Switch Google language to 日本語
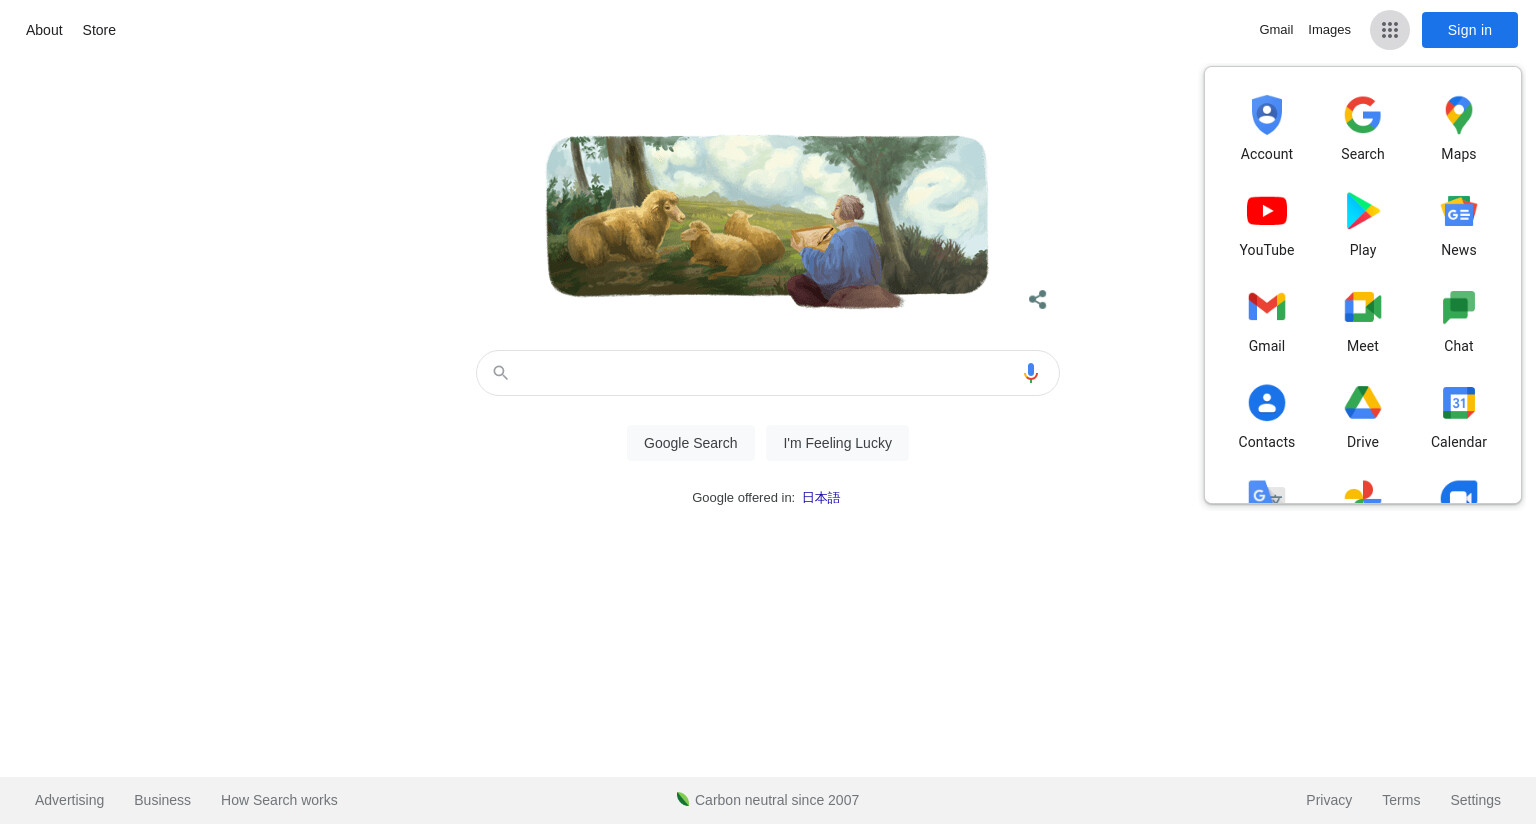The image size is (1536, 824). (x=821, y=497)
